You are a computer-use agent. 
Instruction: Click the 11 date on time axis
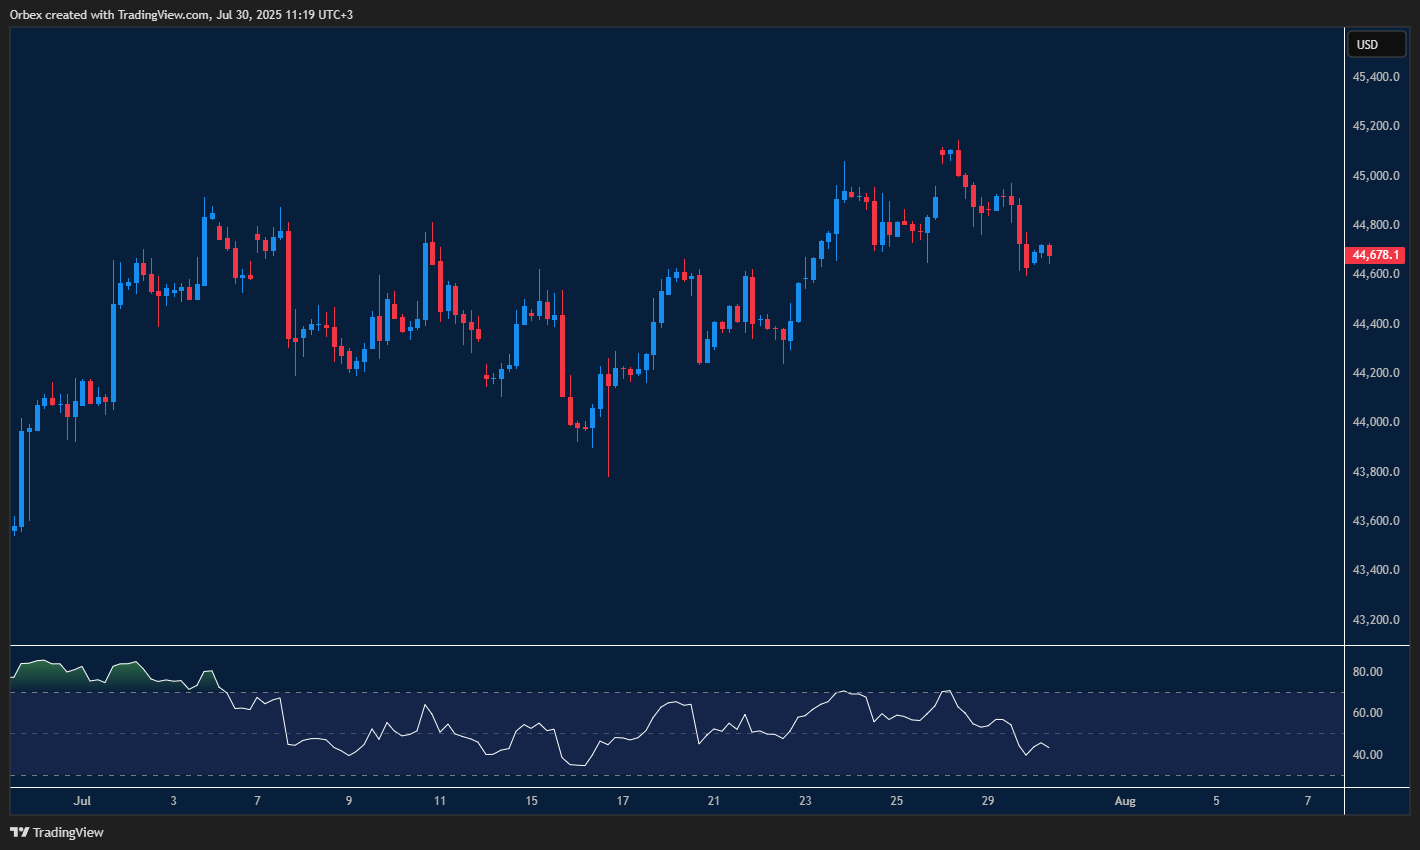(x=440, y=801)
